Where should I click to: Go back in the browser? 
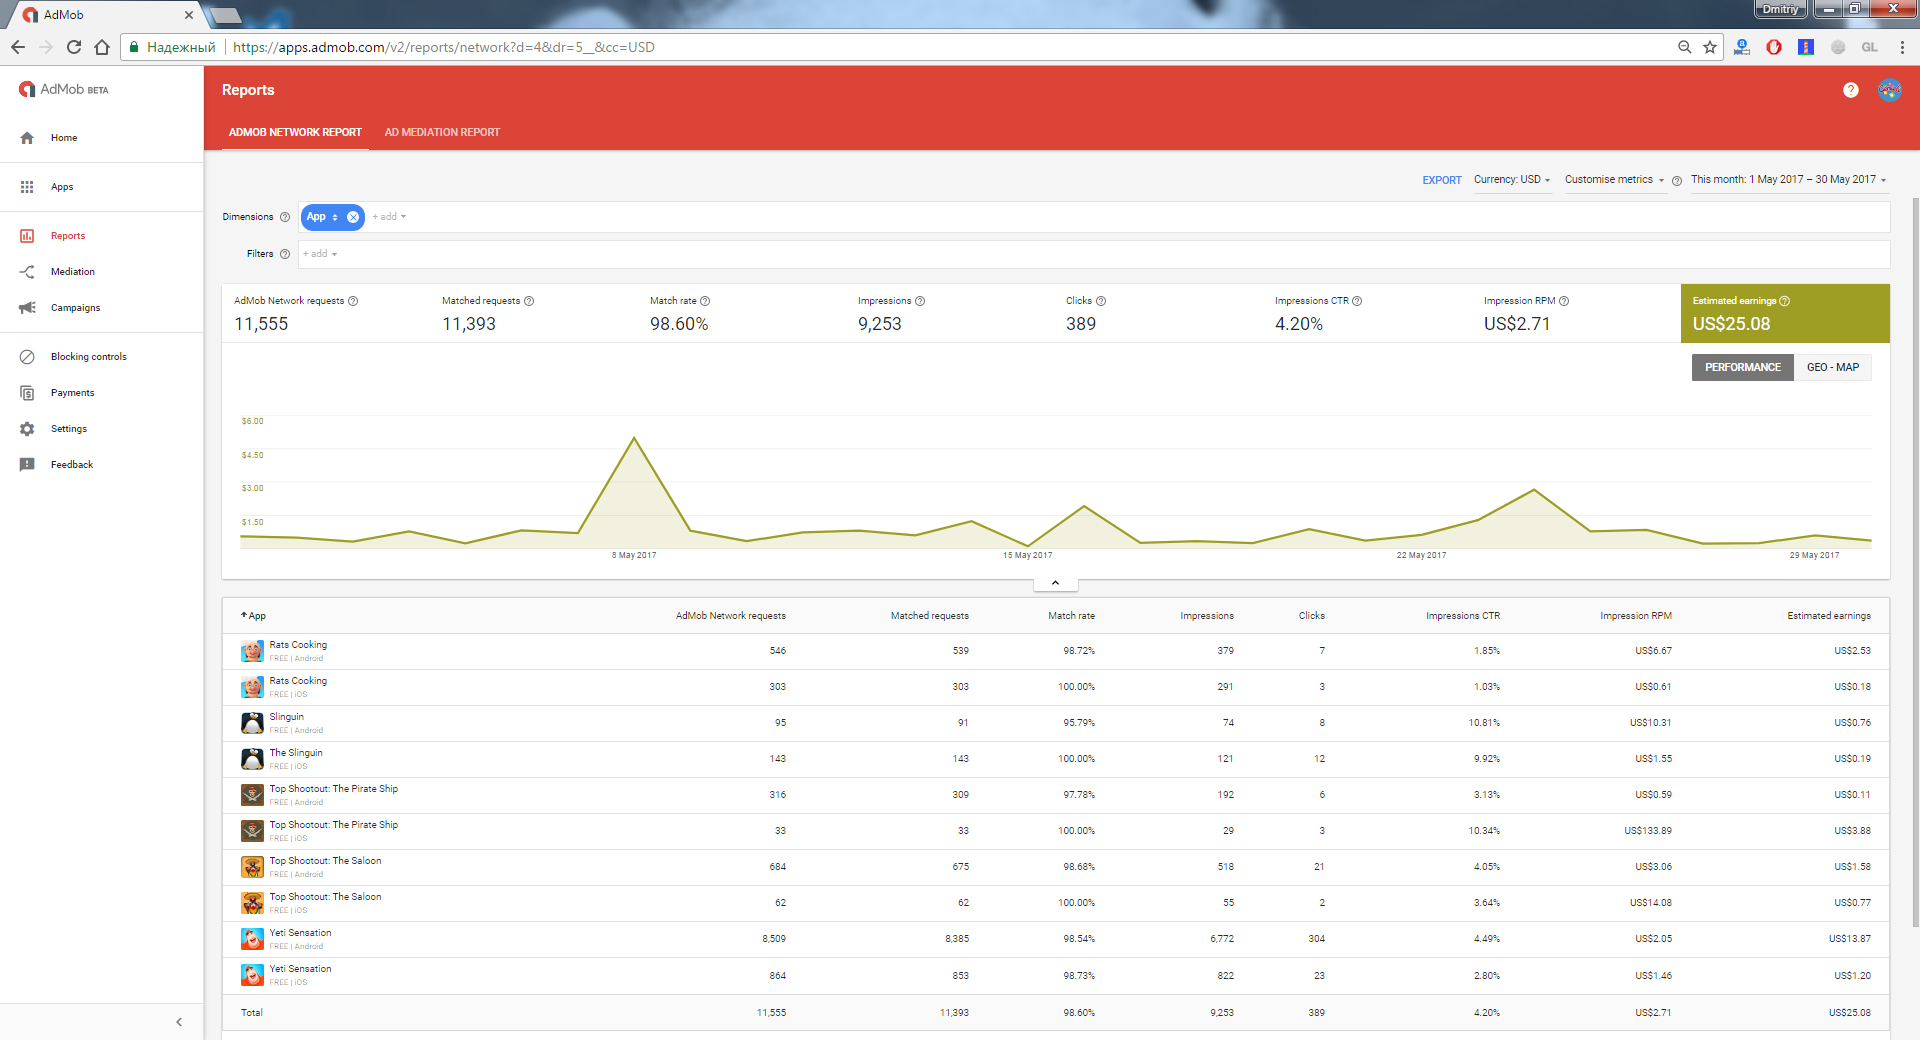click(x=18, y=47)
